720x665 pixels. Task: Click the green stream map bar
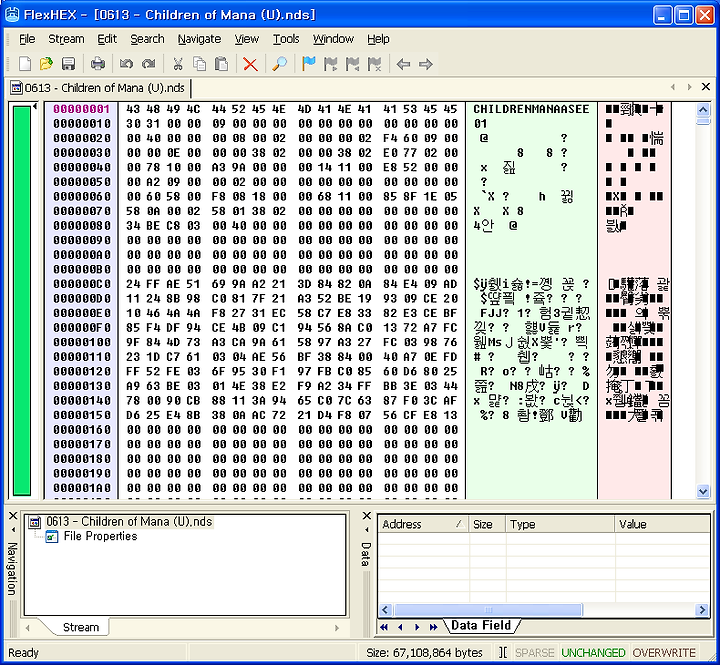click(22, 300)
